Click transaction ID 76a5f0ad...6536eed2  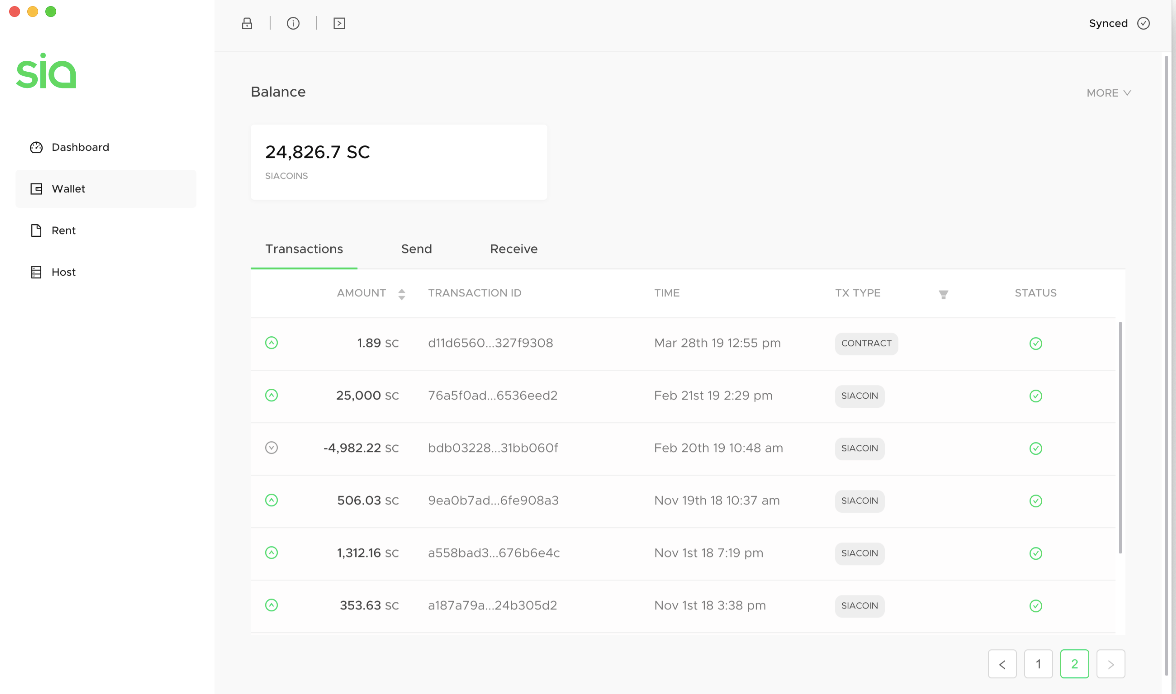(x=493, y=395)
